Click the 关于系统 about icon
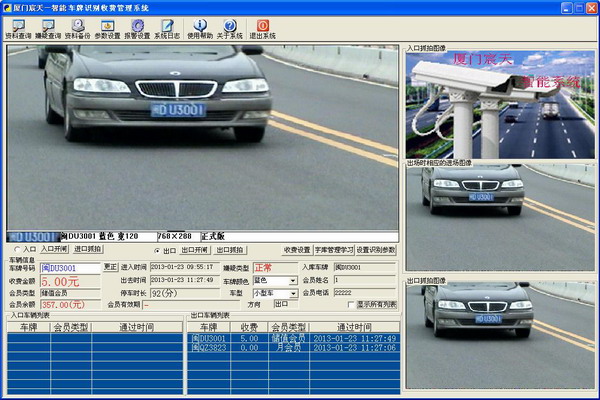This screenshot has height=400, width=600. click(230, 26)
